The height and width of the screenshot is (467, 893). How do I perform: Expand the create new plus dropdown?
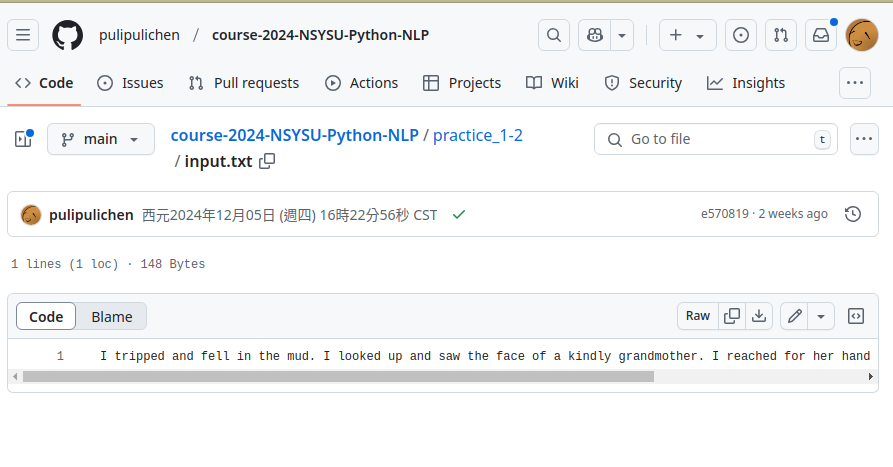pos(687,35)
